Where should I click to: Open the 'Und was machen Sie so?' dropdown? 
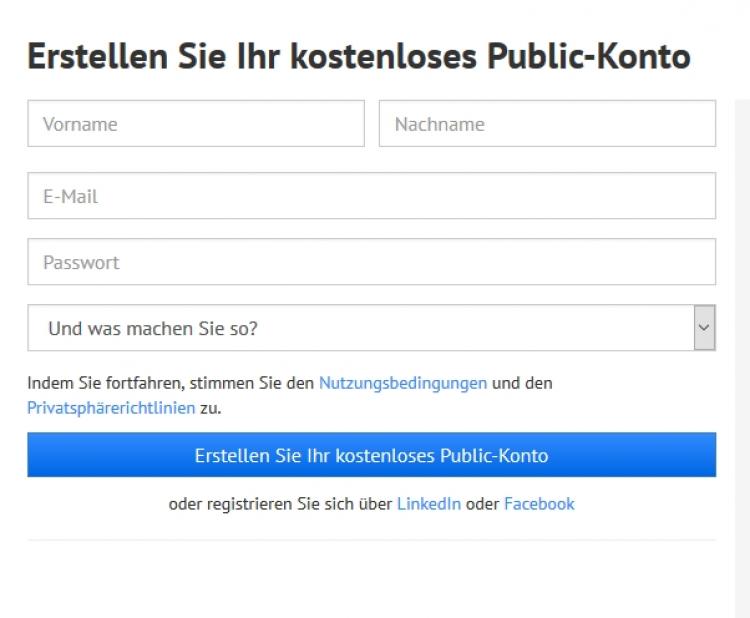click(360, 328)
